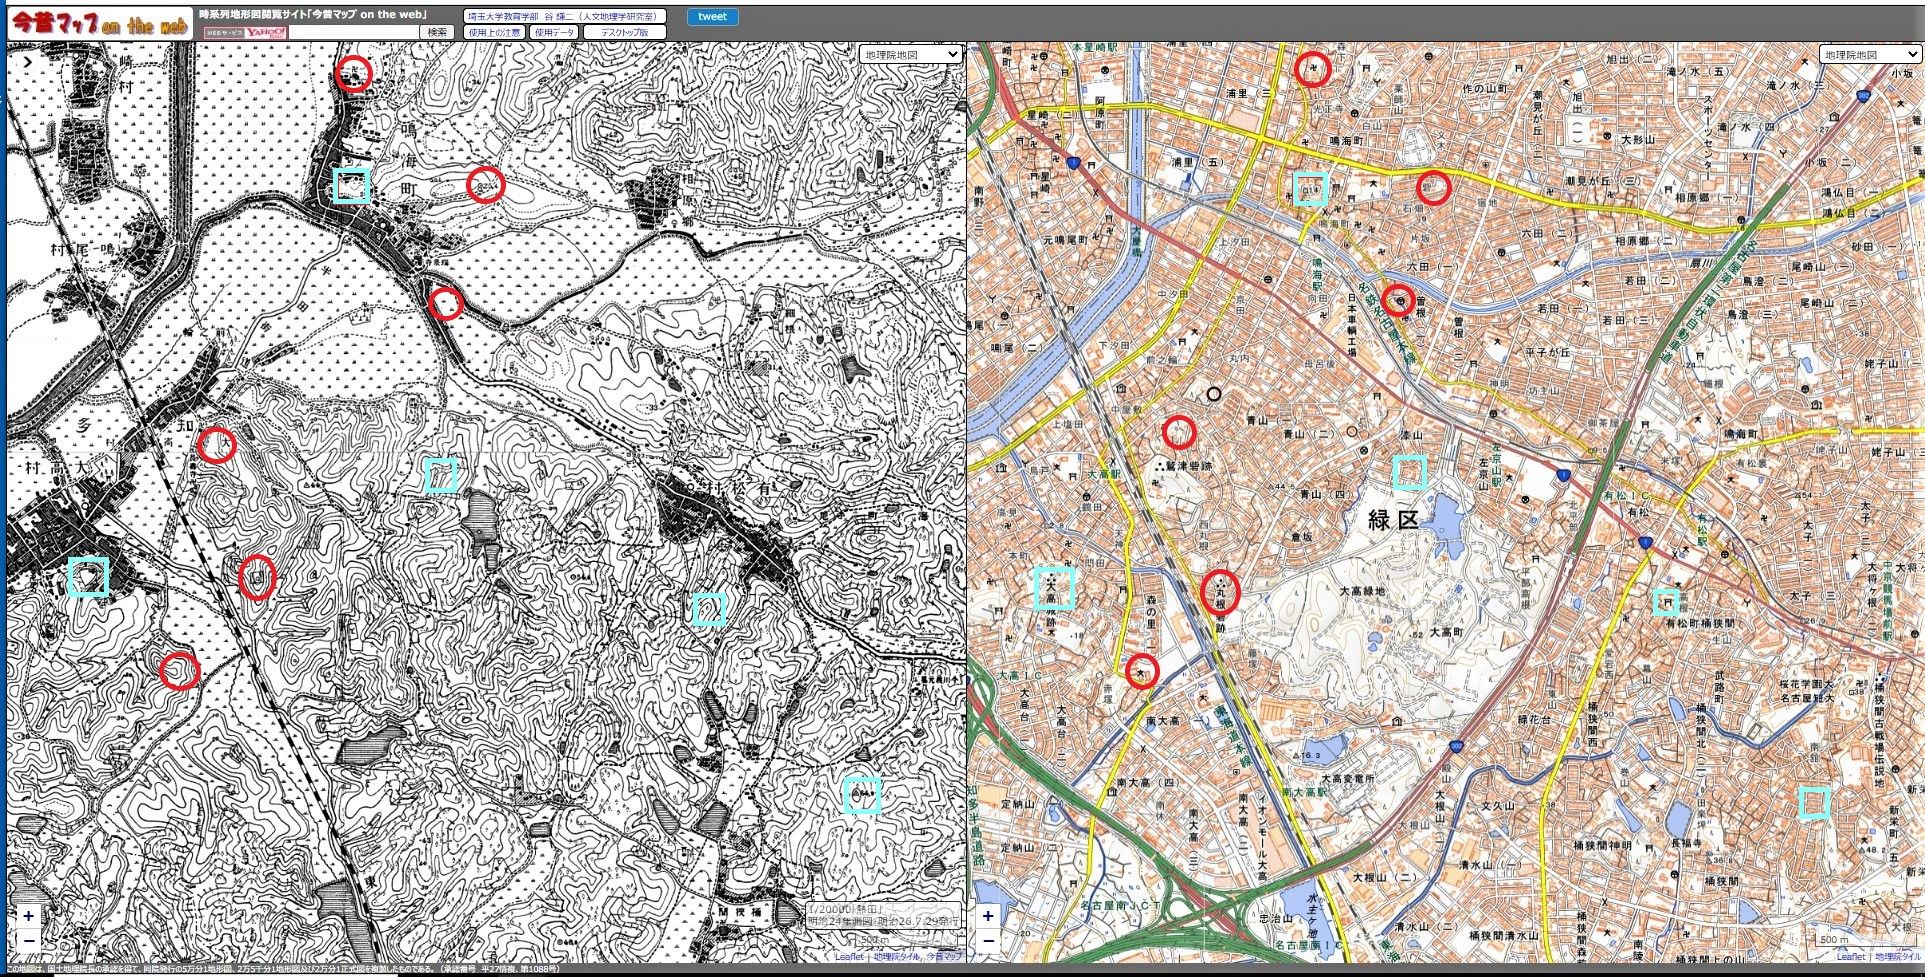Zoom in on the left historical map
The image size is (1925, 977).
tap(28, 916)
